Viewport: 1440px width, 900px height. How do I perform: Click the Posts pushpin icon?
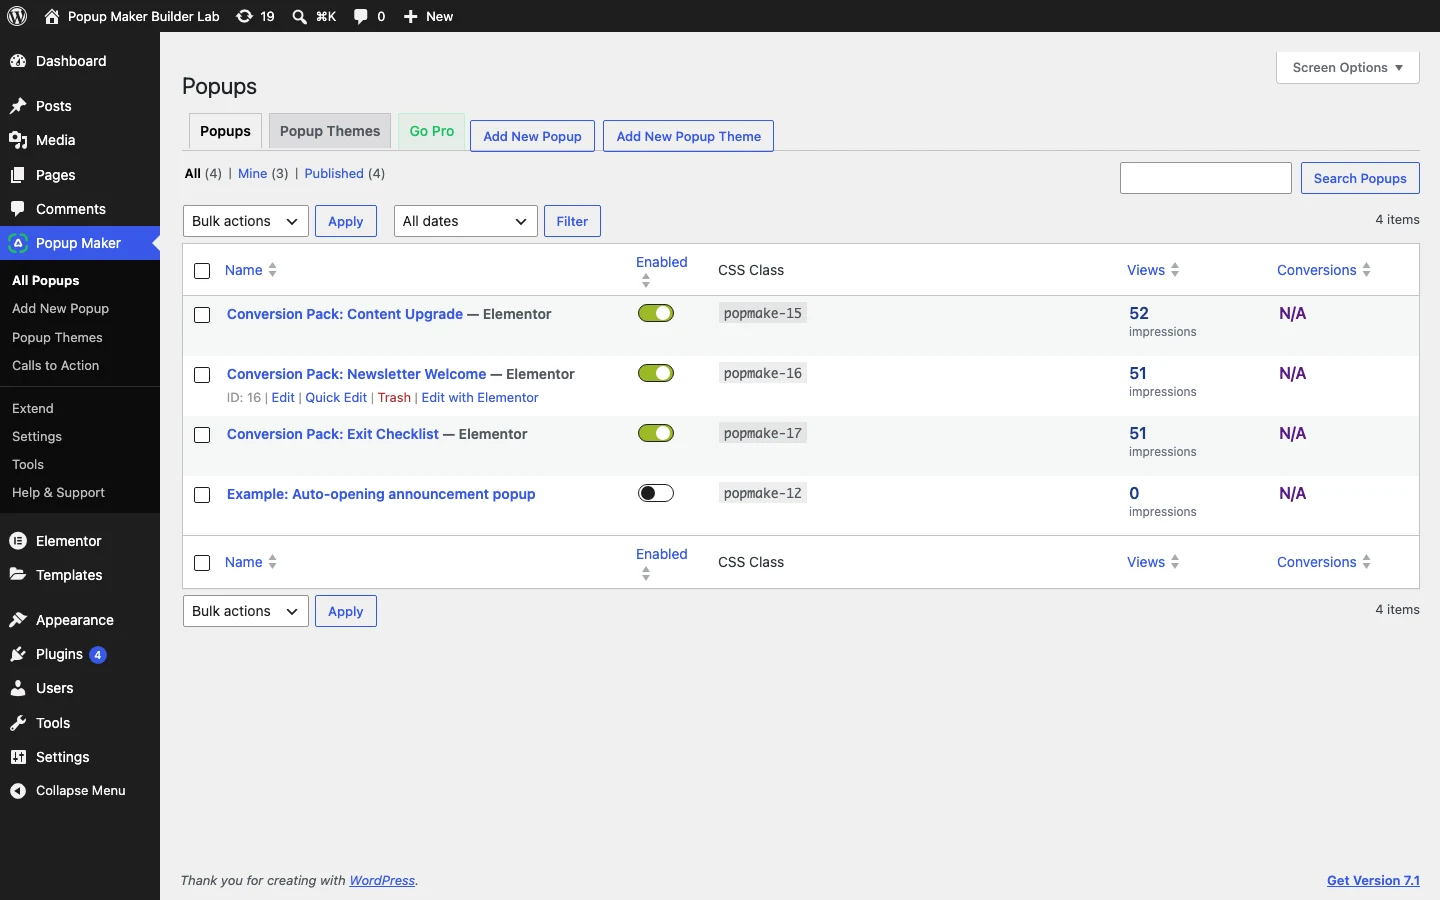18,106
